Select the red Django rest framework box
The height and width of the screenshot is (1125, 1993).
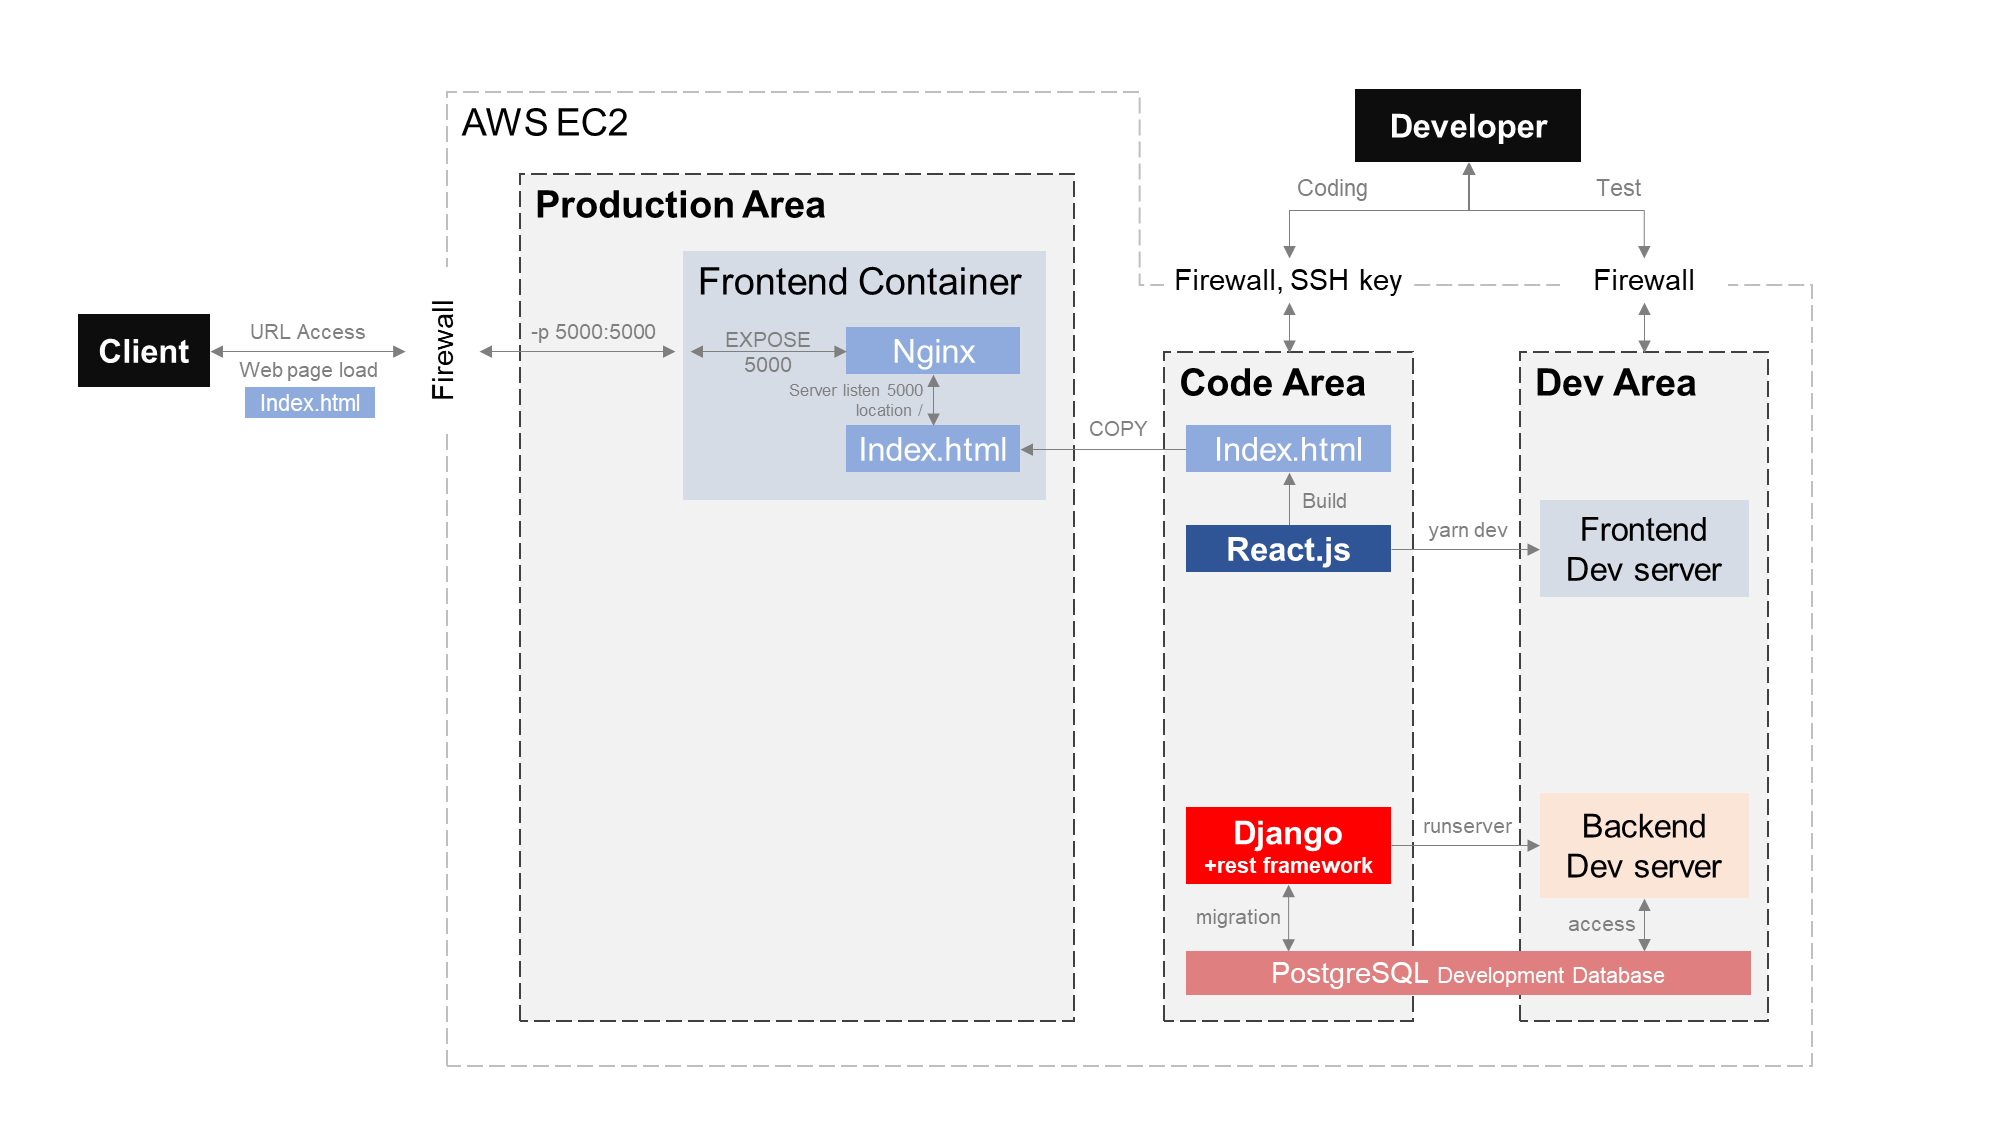(x=1287, y=845)
